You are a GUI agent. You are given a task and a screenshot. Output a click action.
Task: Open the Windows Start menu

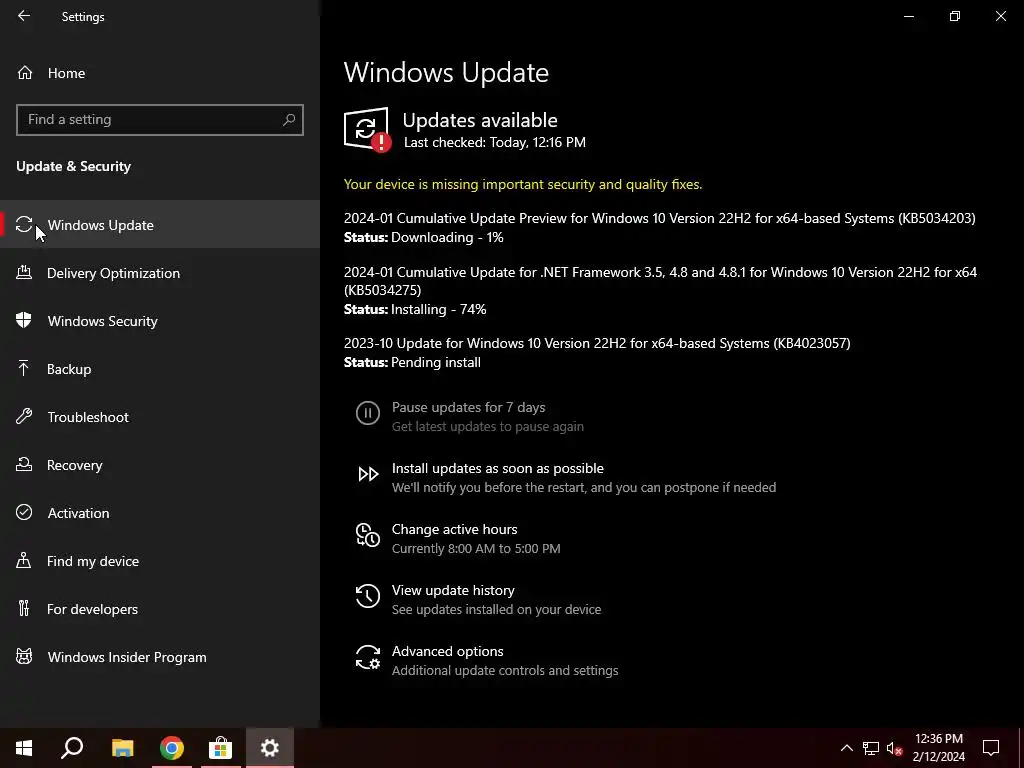pos(24,748)
